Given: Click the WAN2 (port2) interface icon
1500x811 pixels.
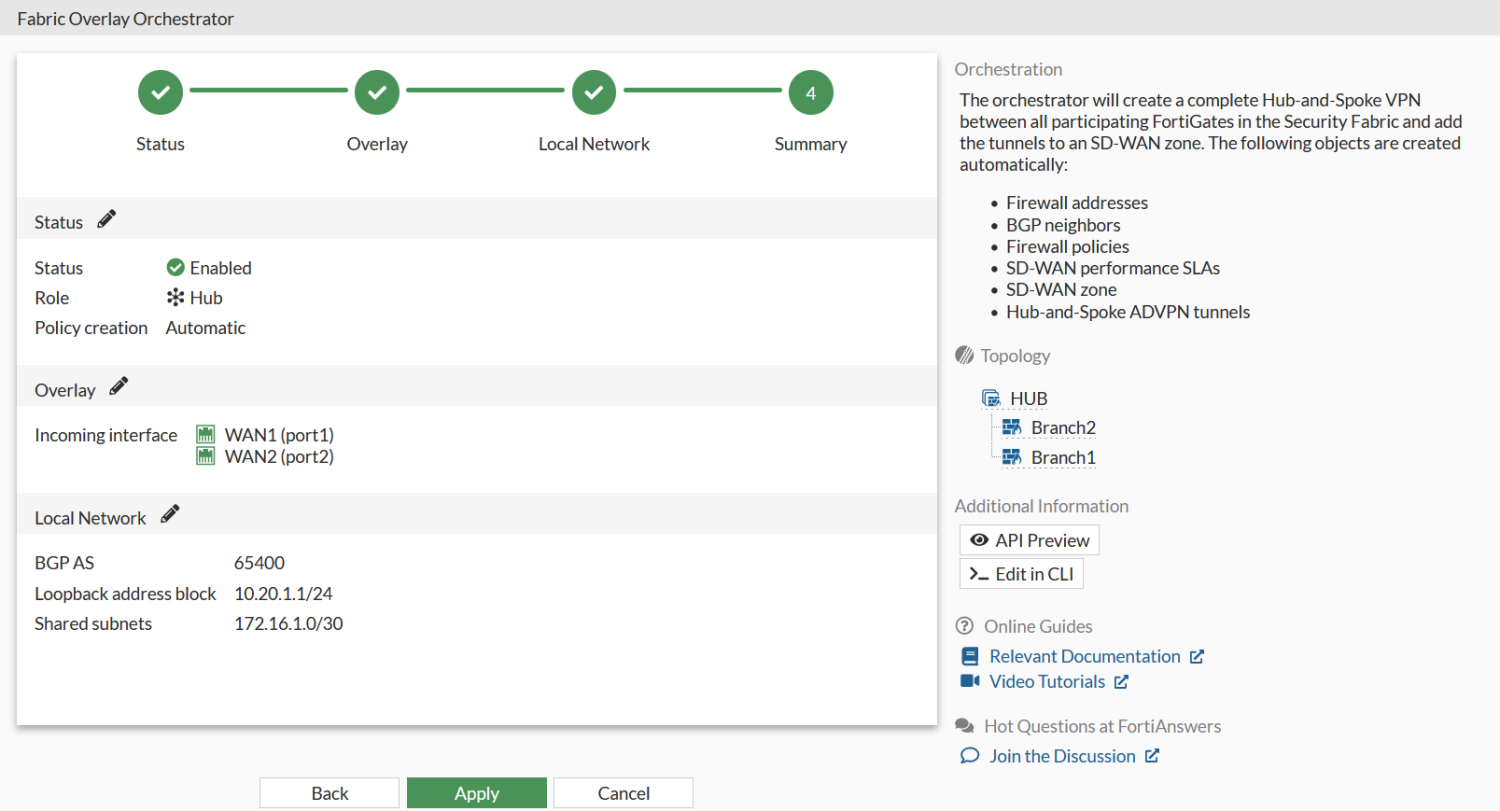Looking at the screenshot, I should pyautogui.click(x=206, y=457).
